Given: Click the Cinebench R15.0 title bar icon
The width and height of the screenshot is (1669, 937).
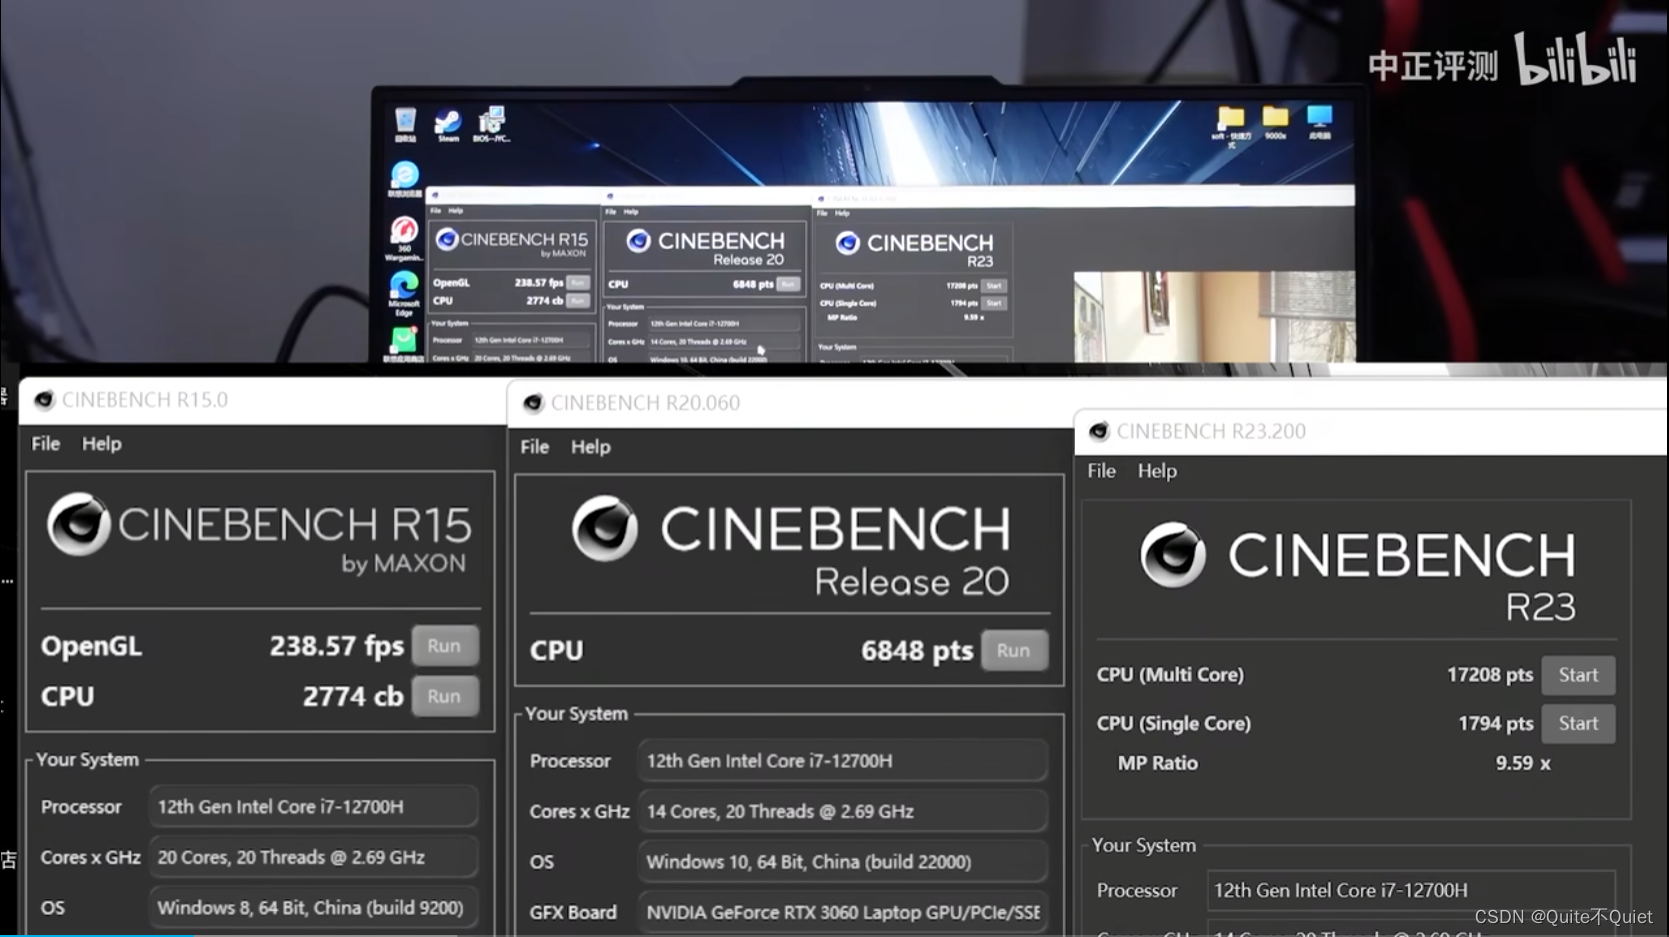Looking at the screenshot, I should 43,400.
